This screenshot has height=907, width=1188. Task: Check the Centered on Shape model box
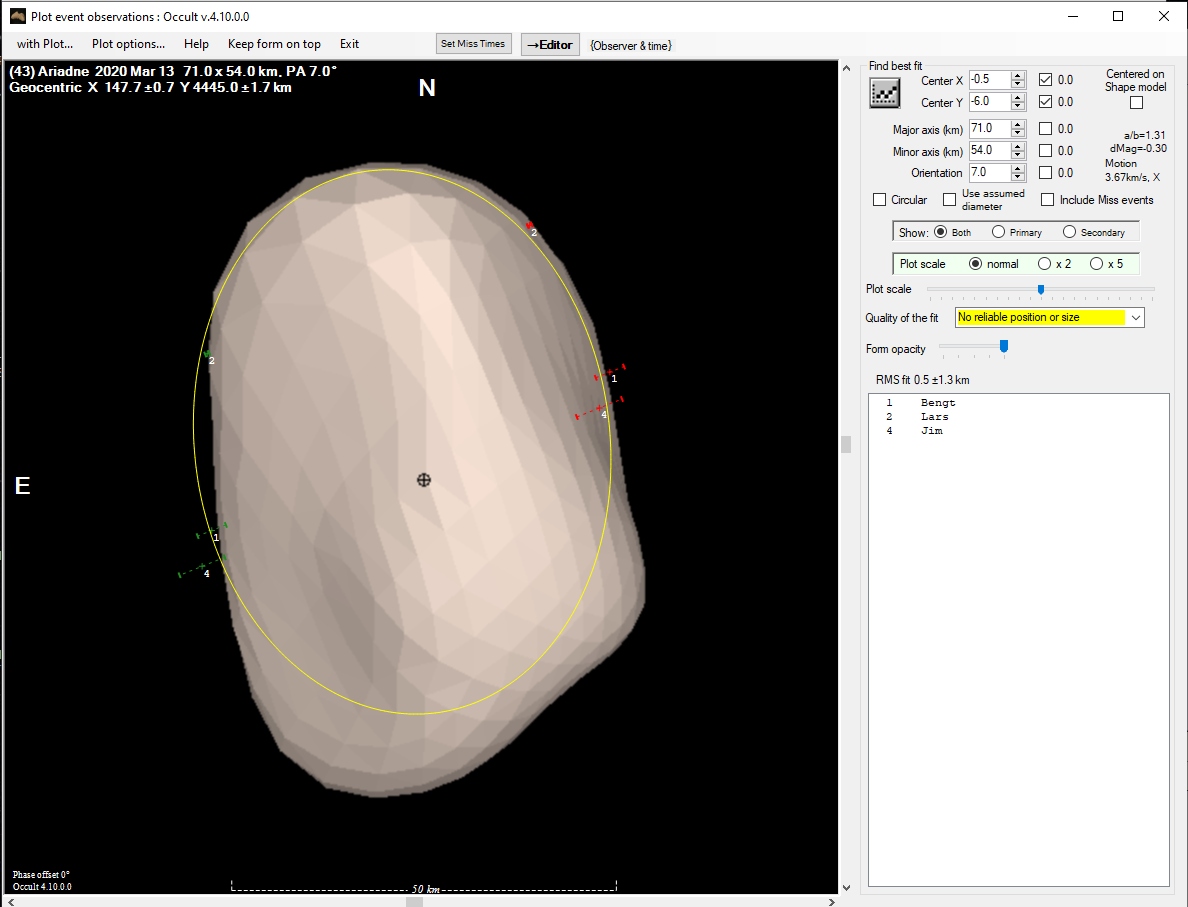1135,102
